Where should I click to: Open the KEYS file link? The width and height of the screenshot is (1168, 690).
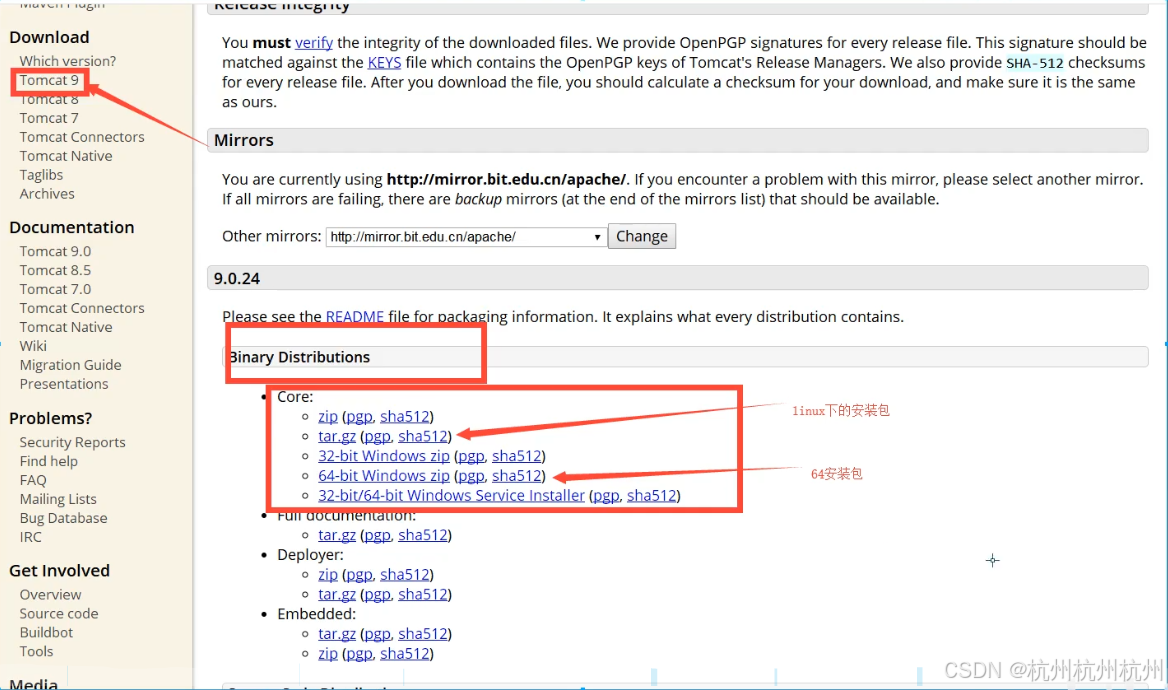click(x=384, y=63)
